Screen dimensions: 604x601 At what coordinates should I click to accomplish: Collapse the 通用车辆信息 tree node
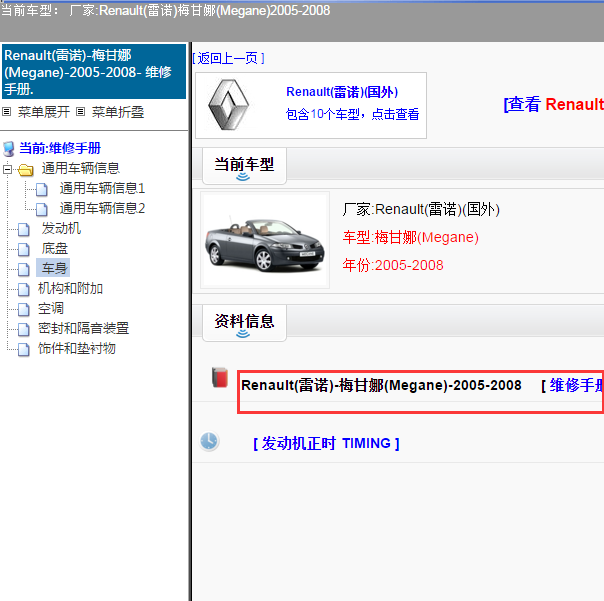tap(7, 169)
